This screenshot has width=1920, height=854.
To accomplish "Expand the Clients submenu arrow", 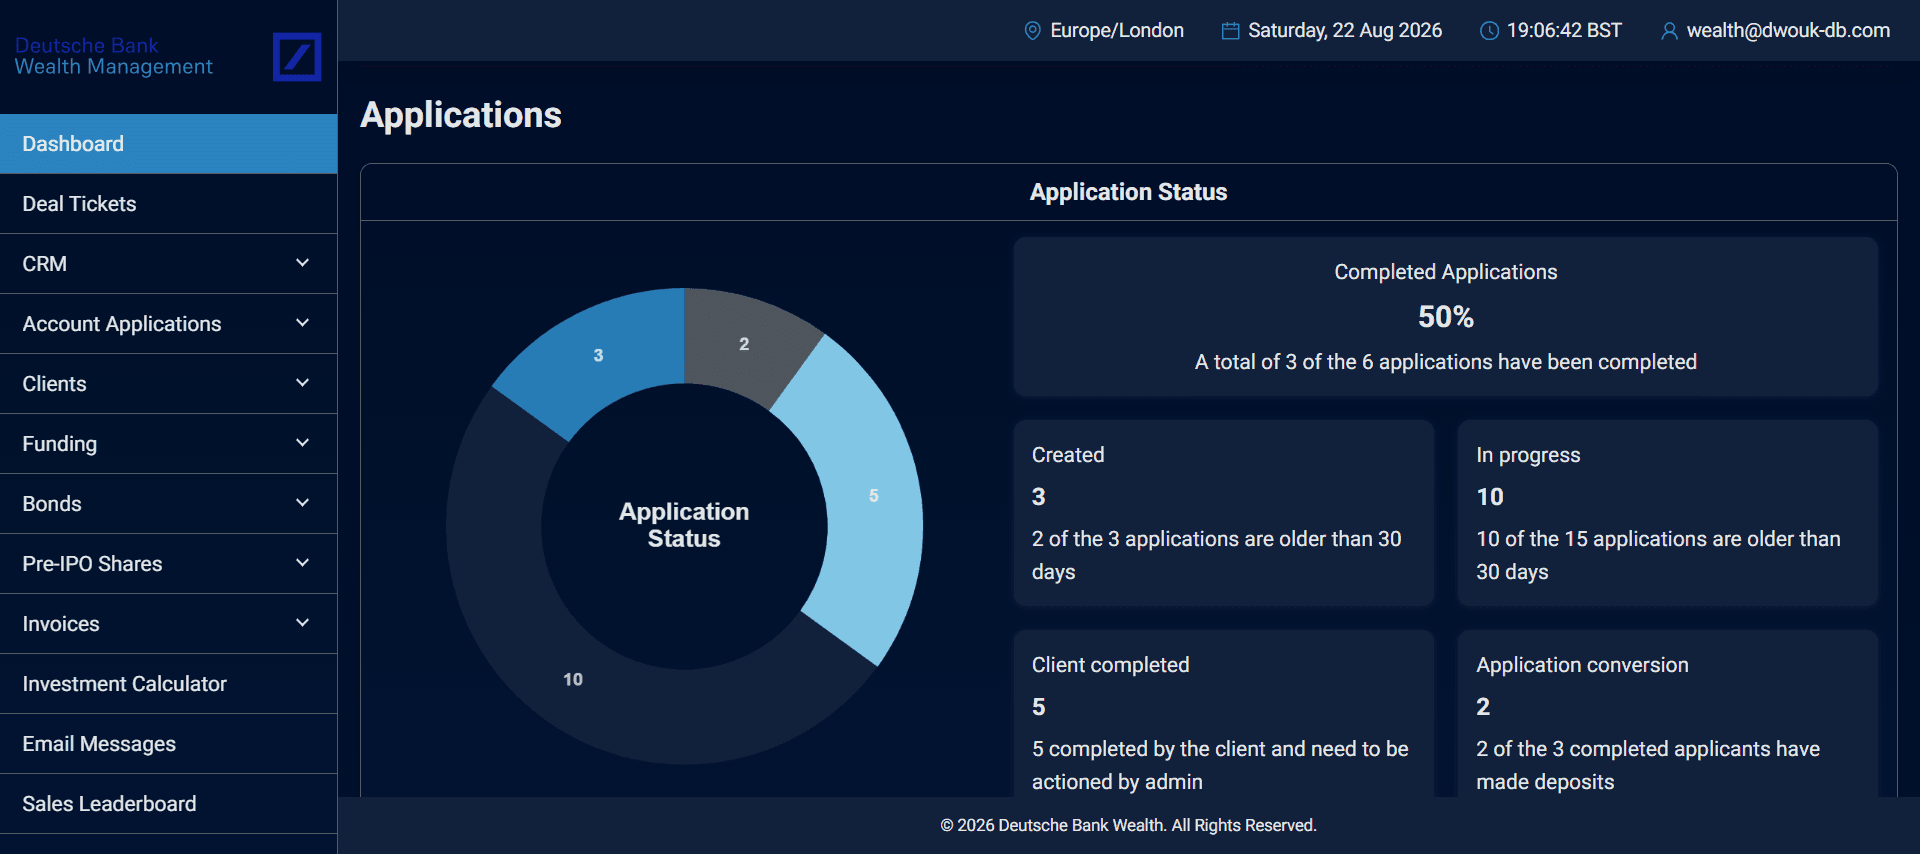I will coord(303,383).
